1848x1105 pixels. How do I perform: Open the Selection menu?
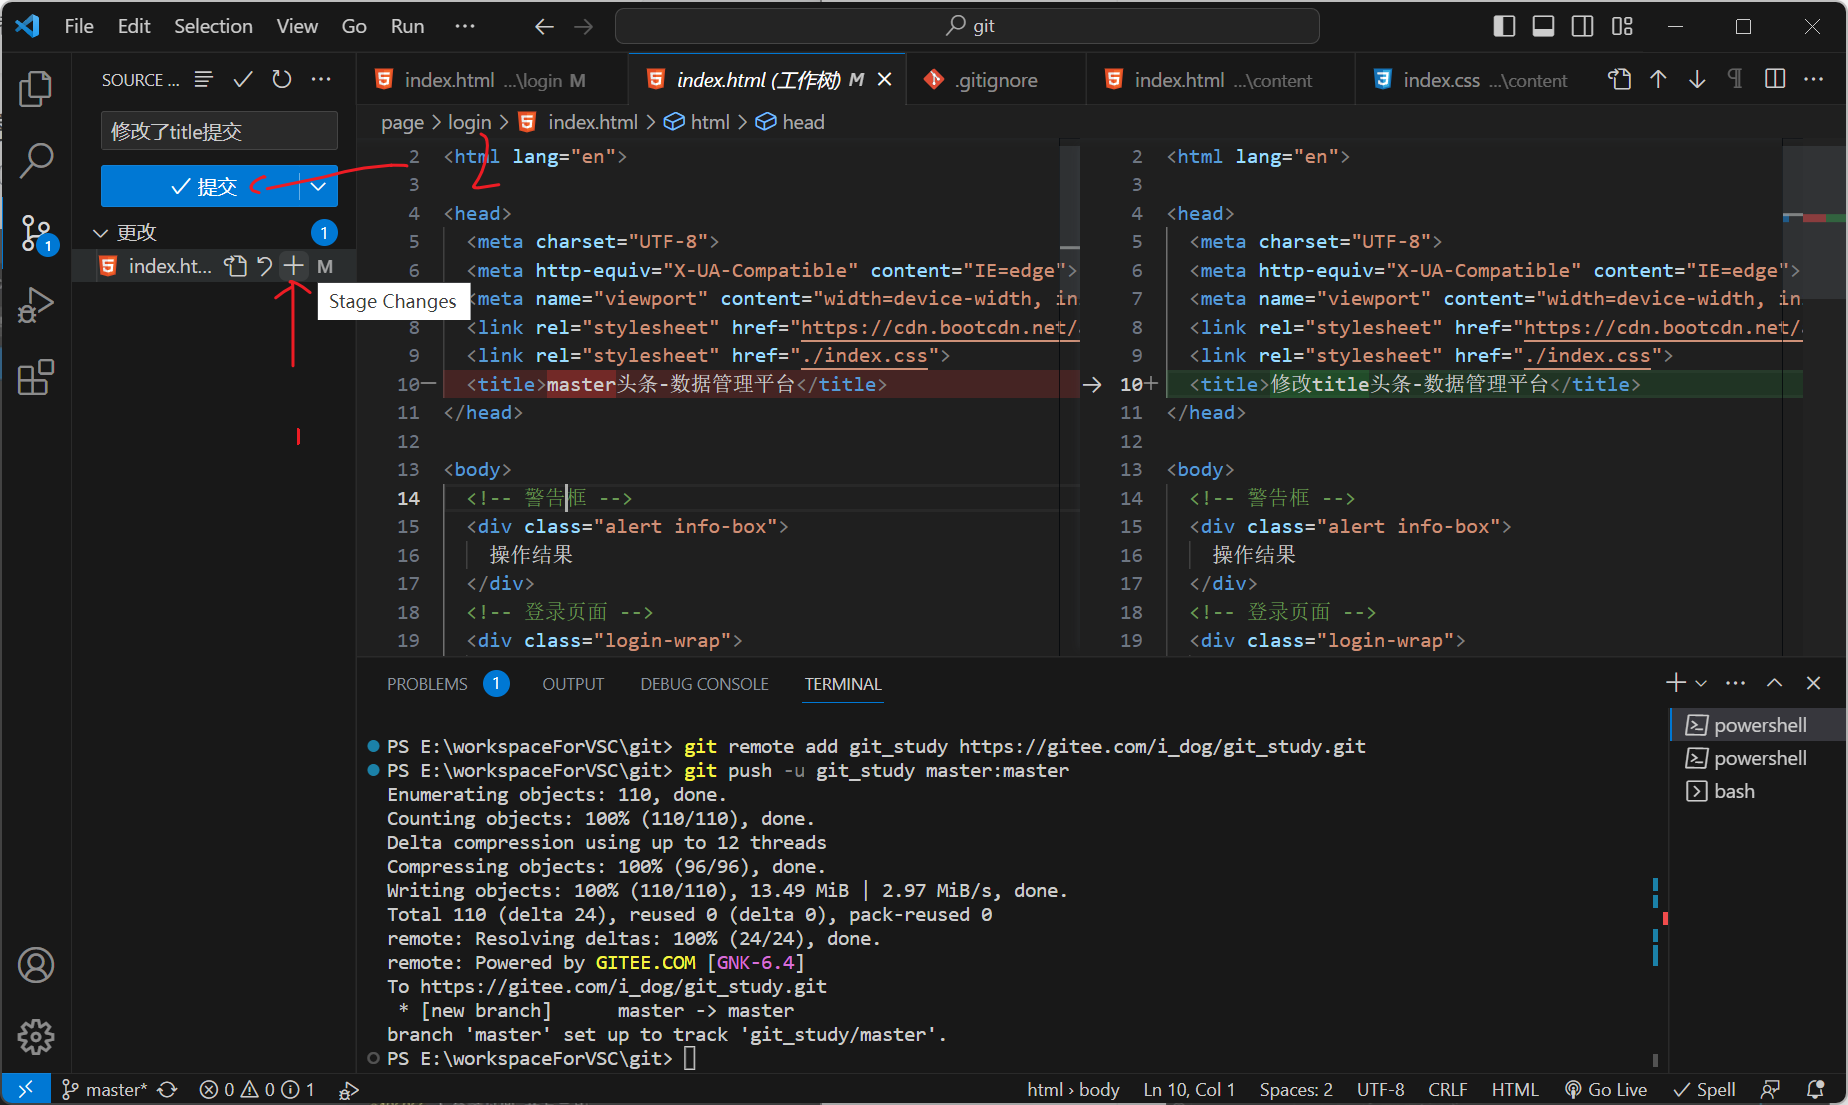coord(213,26)
